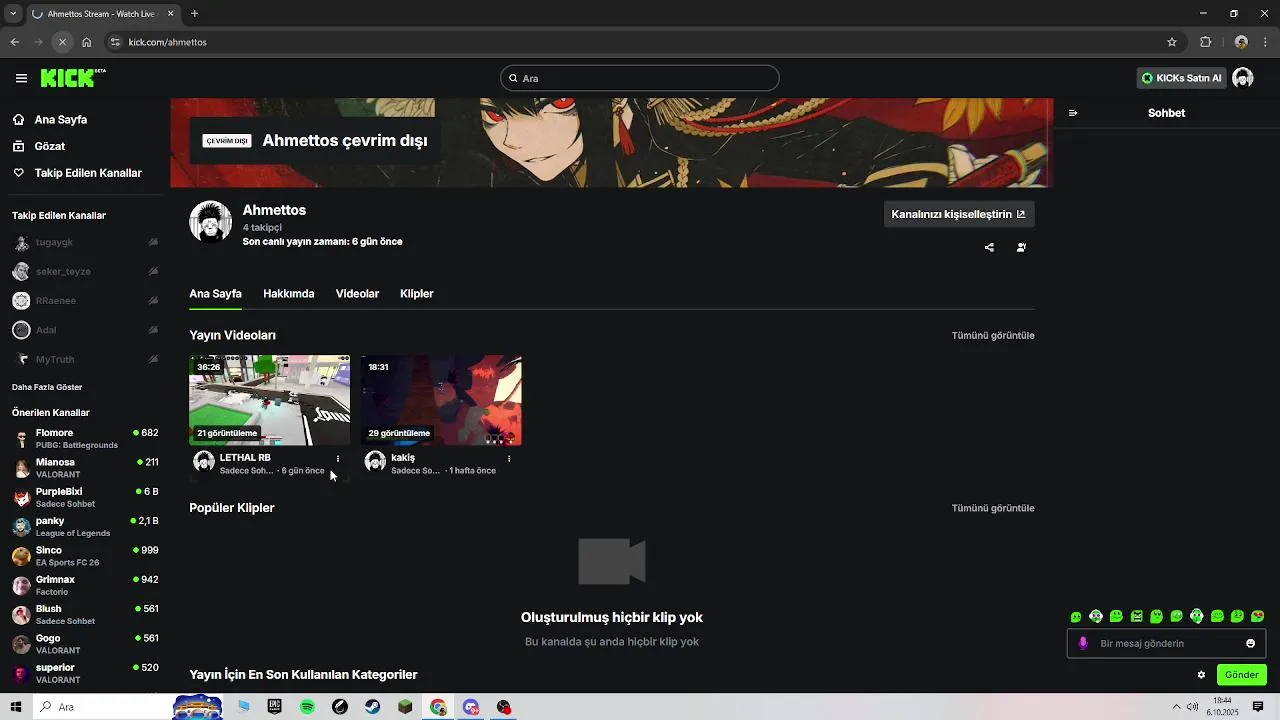The height and width of the screenshot is (720, 1280).
Task: Focus the Ara search field on Kick
Action: pos(639,78)
